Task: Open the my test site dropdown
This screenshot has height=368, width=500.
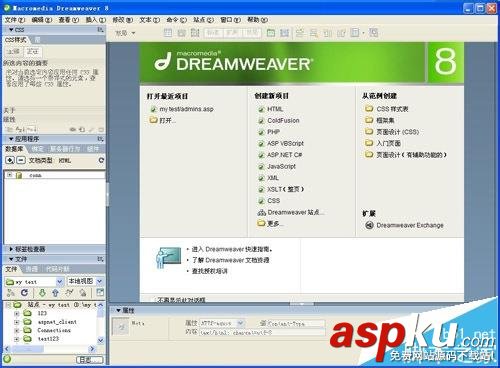Action: pos(60,282)
